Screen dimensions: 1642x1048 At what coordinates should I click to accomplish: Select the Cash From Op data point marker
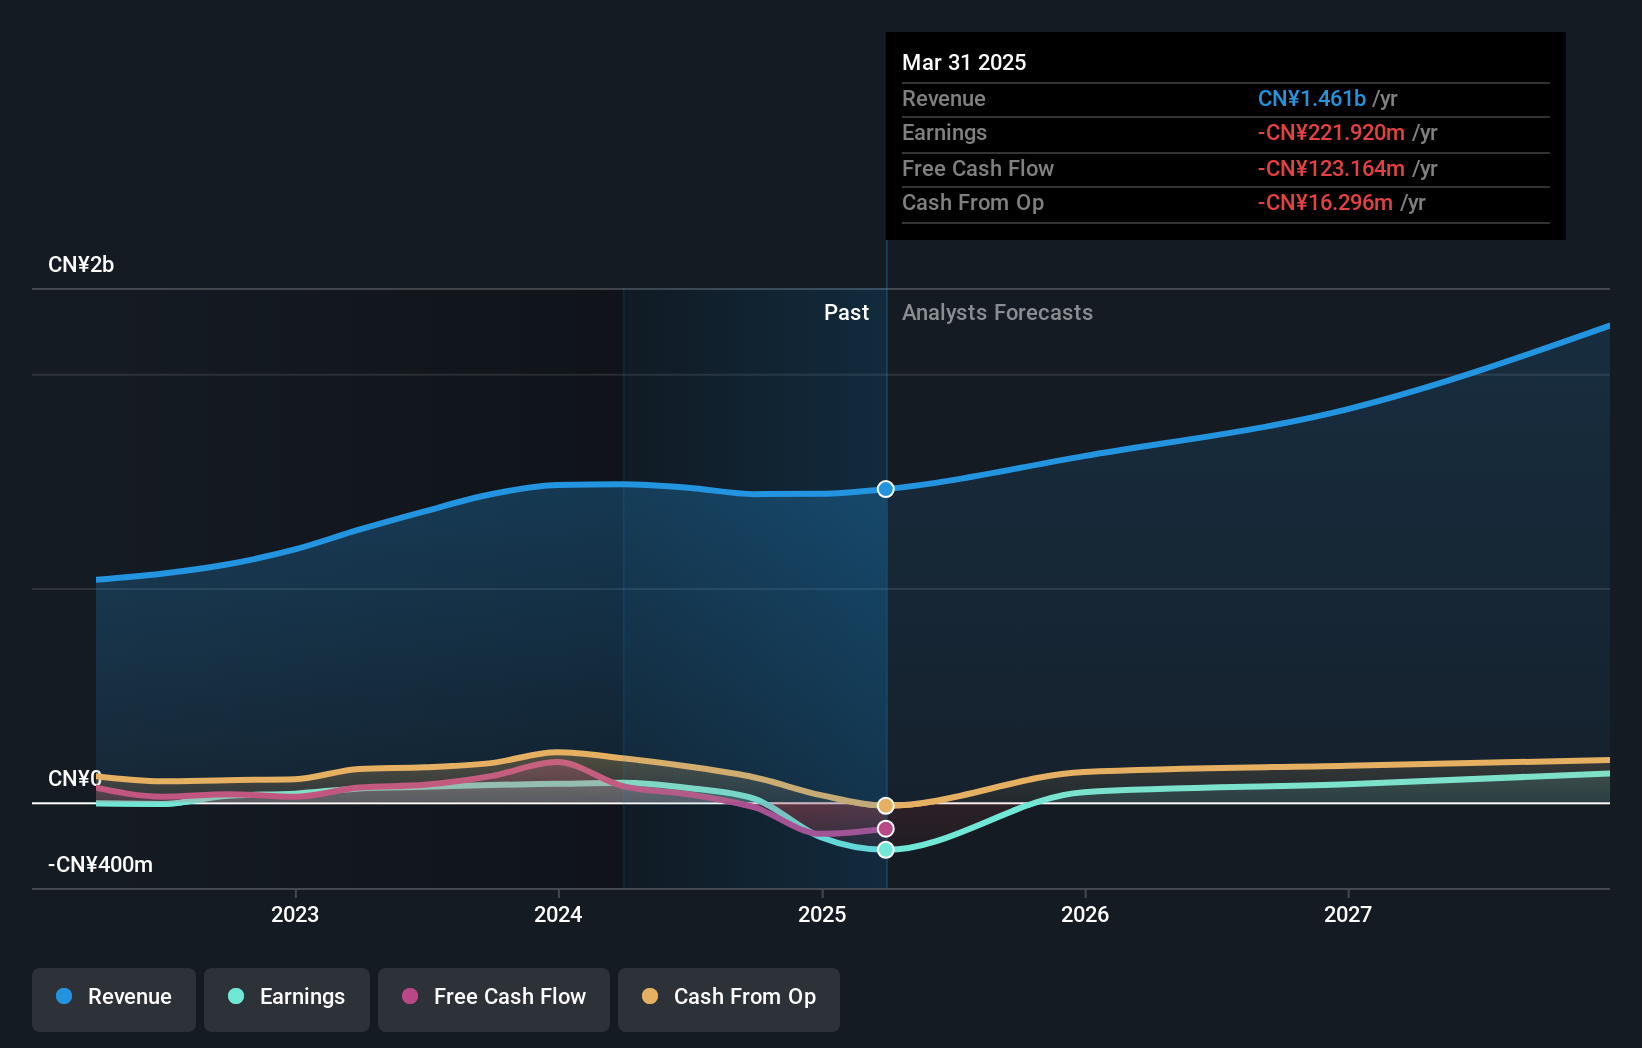click(886, 806)
